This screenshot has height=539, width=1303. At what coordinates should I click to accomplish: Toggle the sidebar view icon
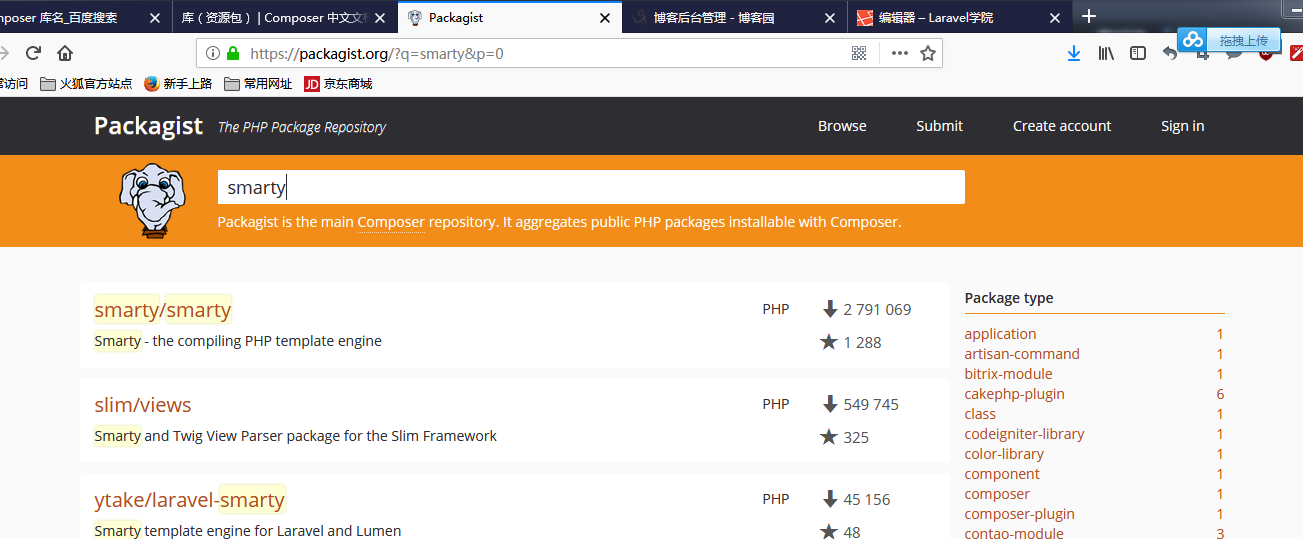[x=1138, y=53]
